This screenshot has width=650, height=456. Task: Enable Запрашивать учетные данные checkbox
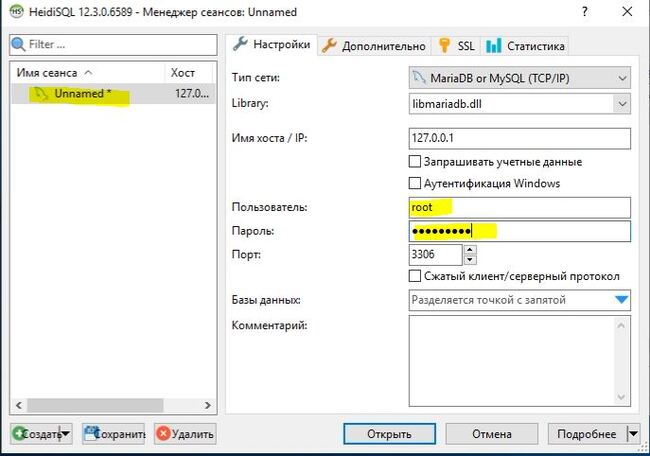[415, 161]
